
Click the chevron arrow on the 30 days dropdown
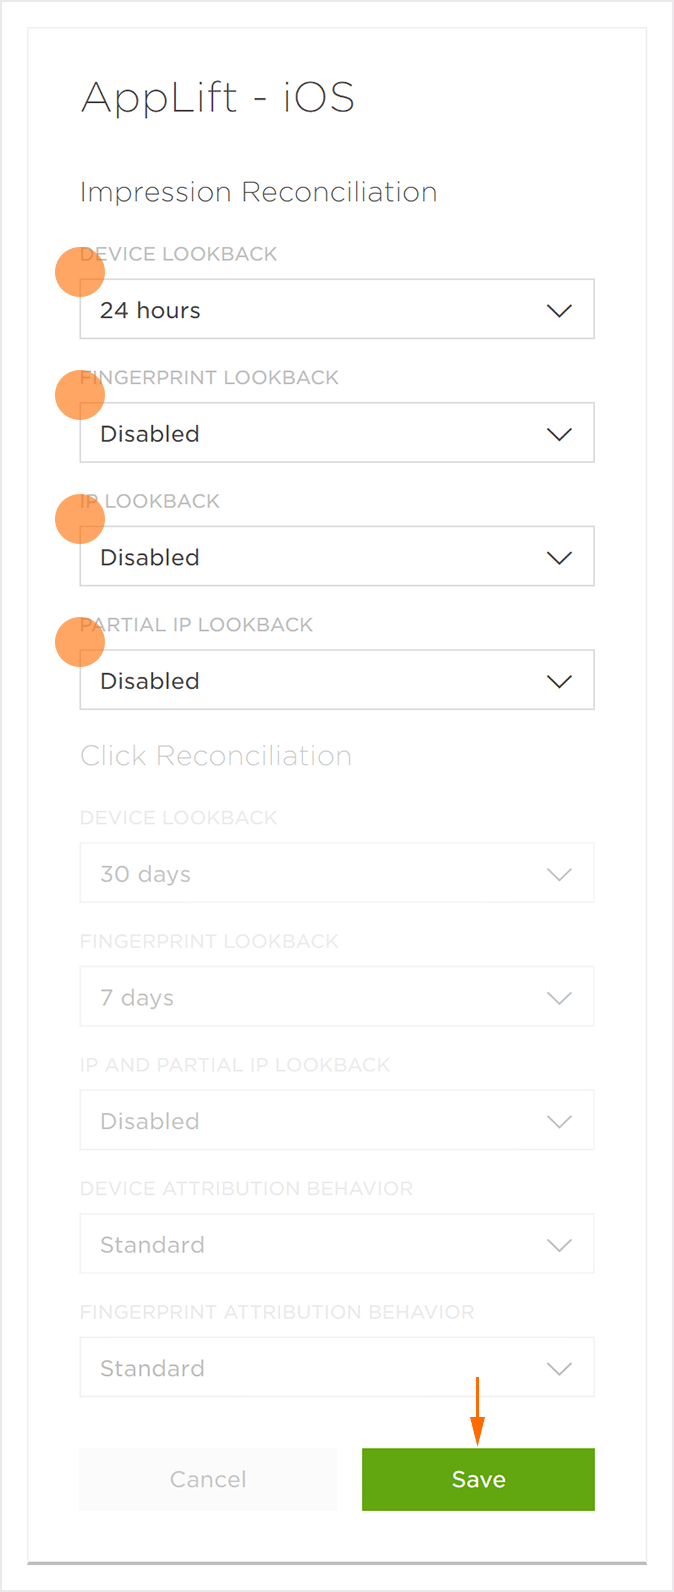click(x=559, y=874)
